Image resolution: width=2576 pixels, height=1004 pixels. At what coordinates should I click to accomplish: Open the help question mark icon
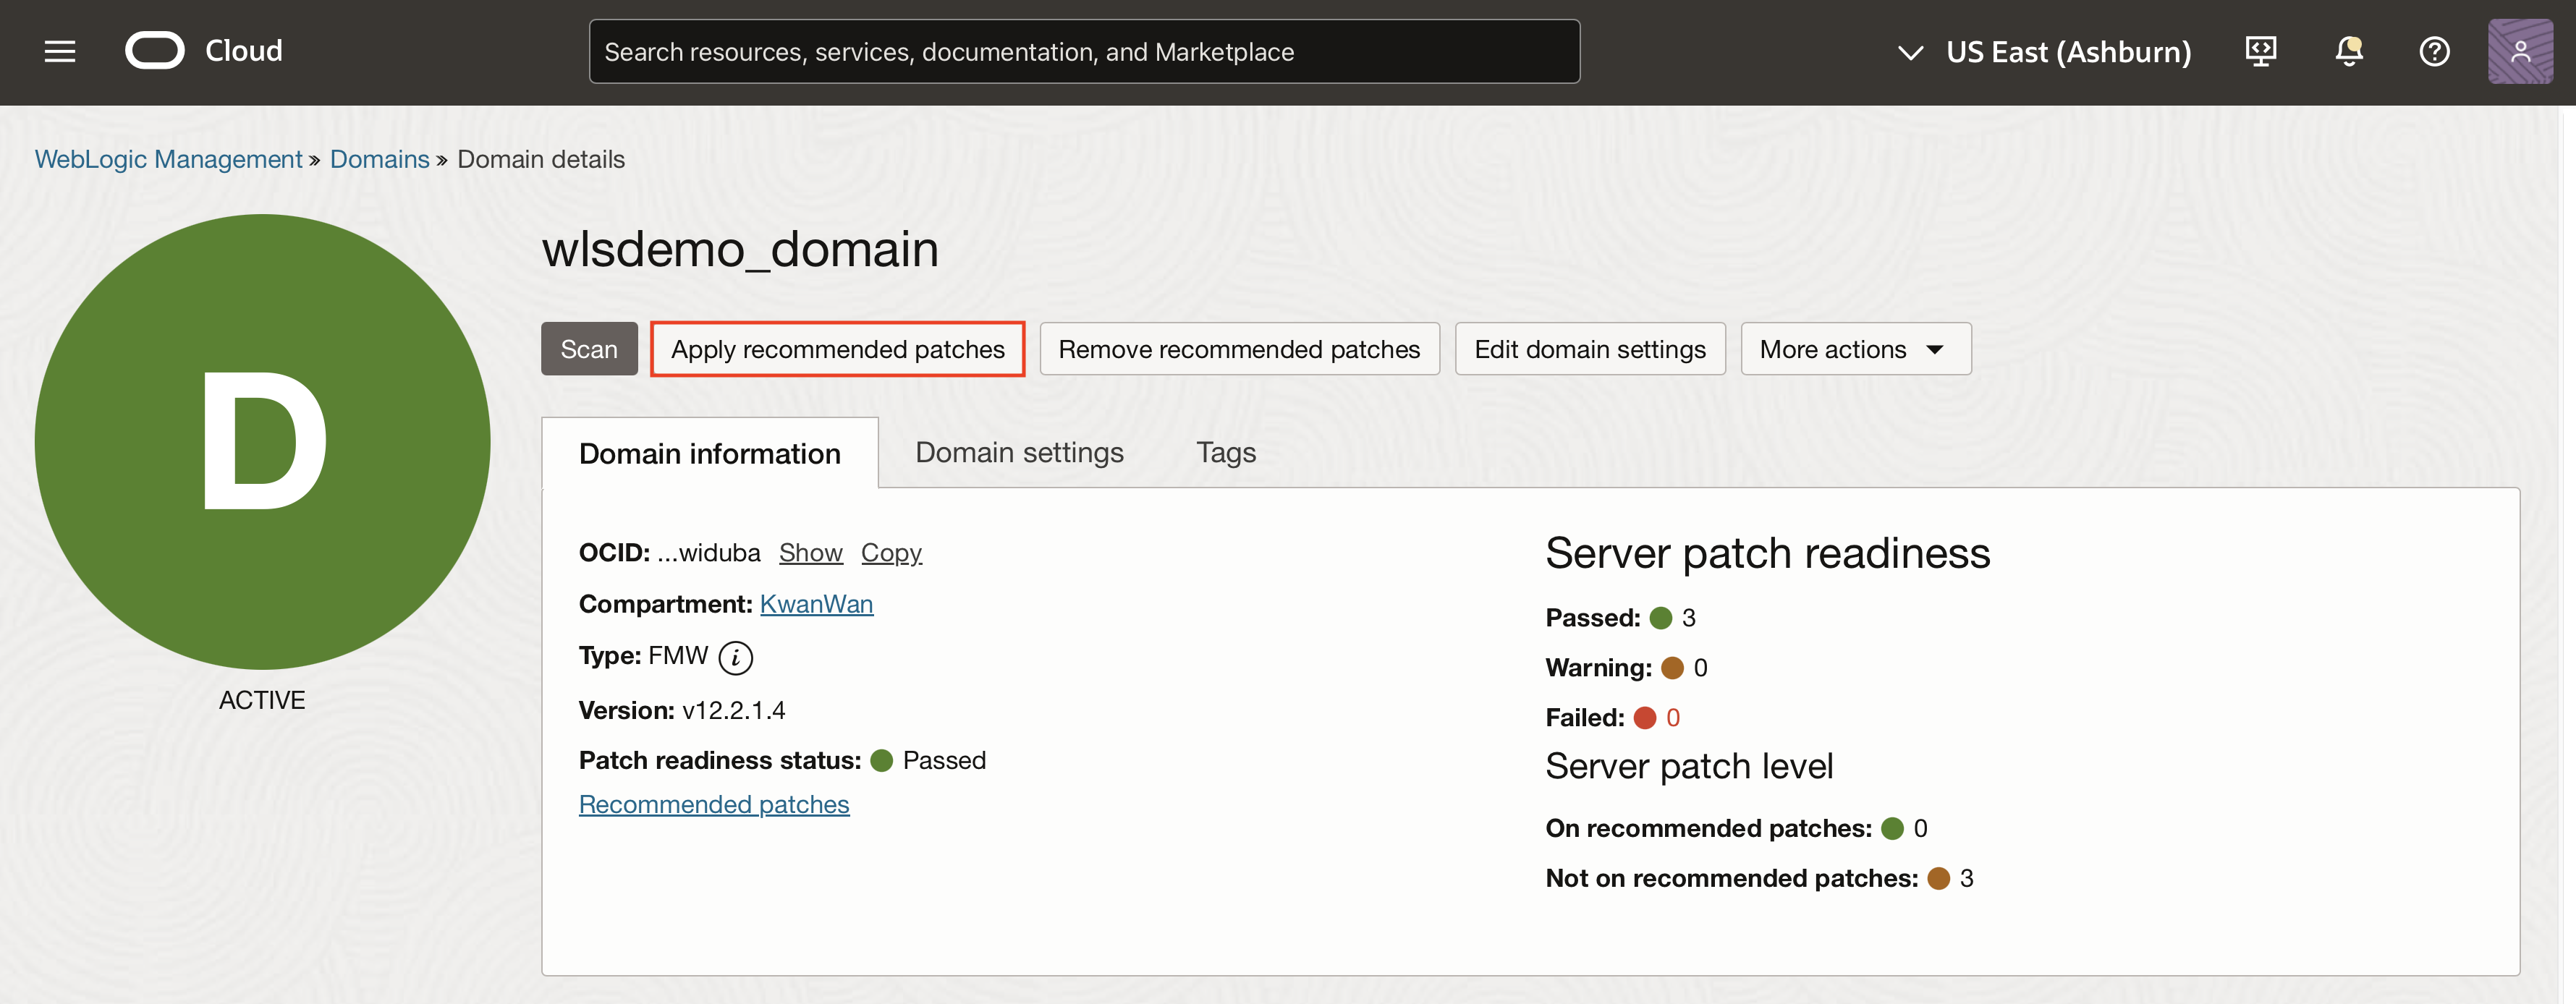[2434, 51]
